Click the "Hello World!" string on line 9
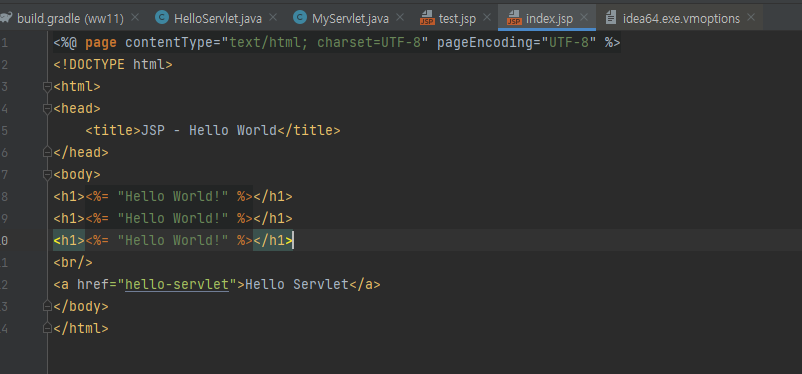This screenshot has height=374, width=802. 173,218
